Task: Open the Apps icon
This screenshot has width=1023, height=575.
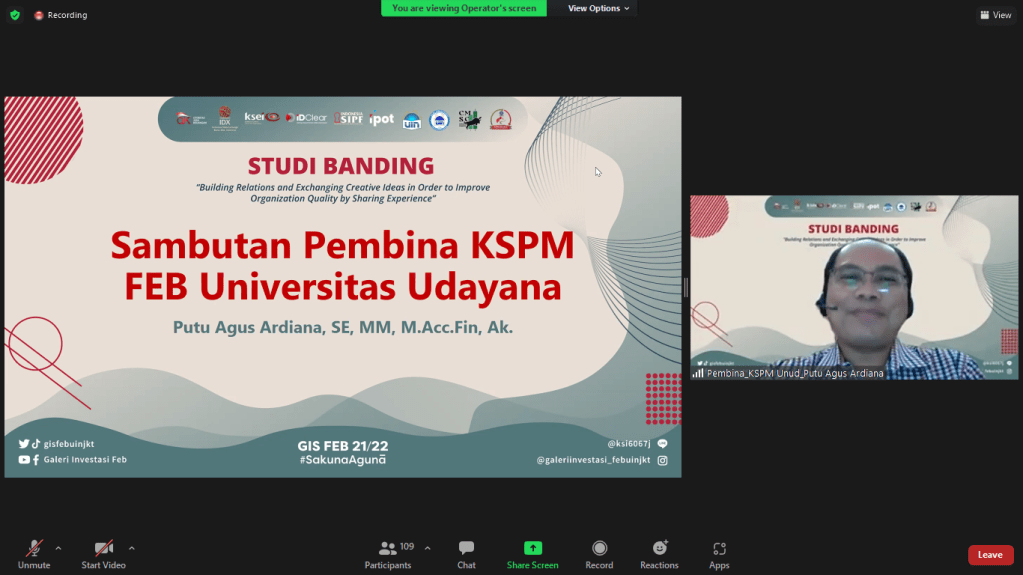Action: [719, 548]
